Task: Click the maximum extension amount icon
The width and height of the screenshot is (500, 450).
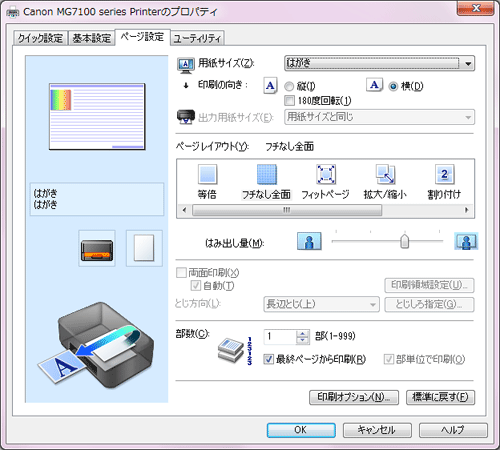Action: click(x=466, y=241)
